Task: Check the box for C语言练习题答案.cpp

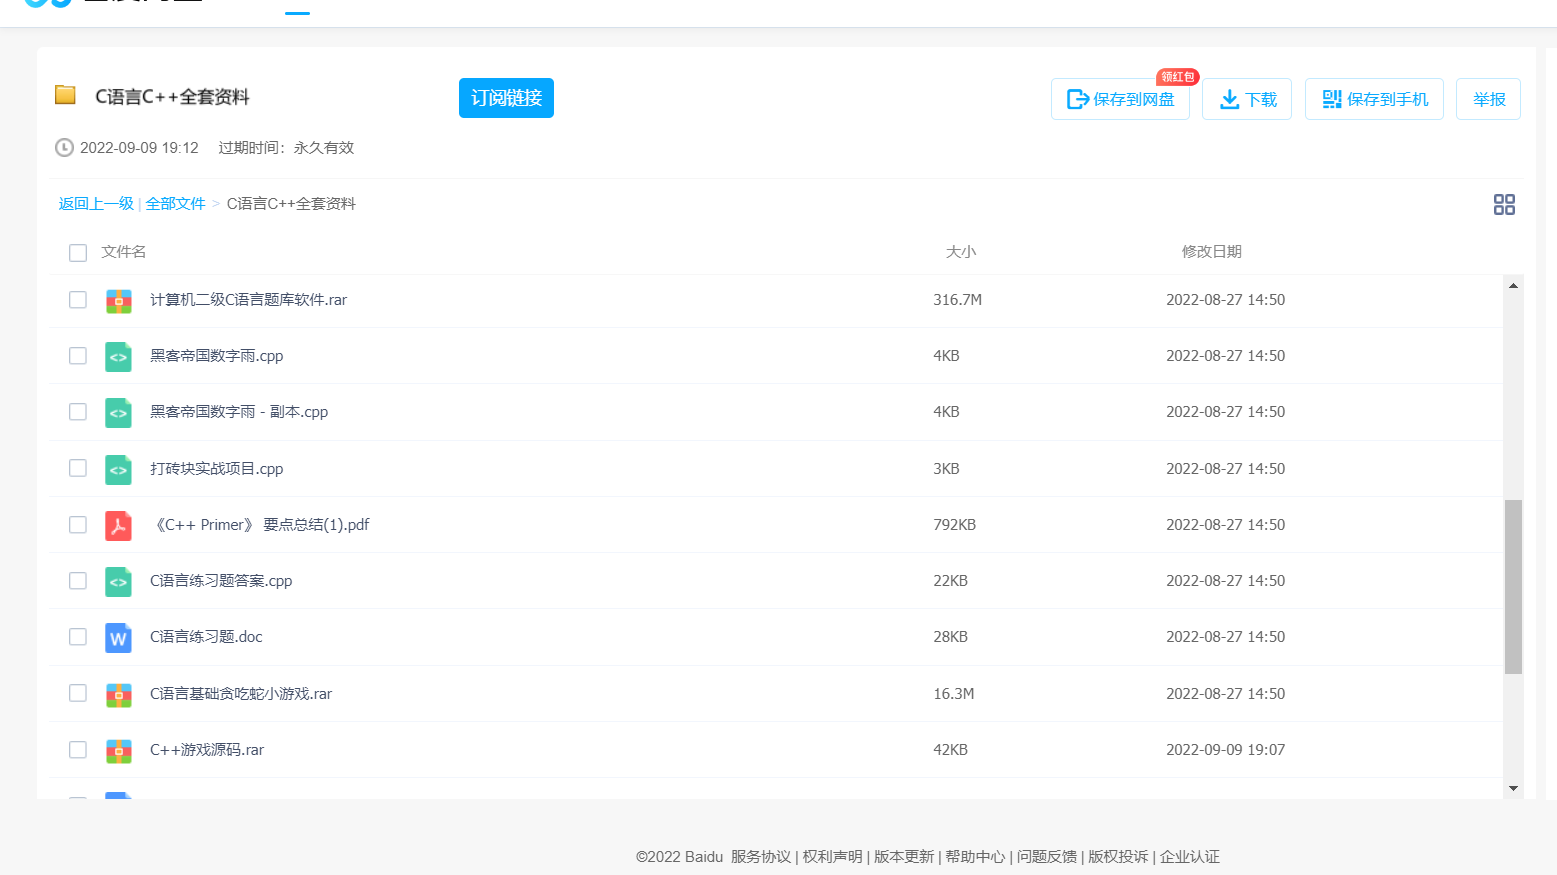Action: pyautogui.click(x=78, y=581)
